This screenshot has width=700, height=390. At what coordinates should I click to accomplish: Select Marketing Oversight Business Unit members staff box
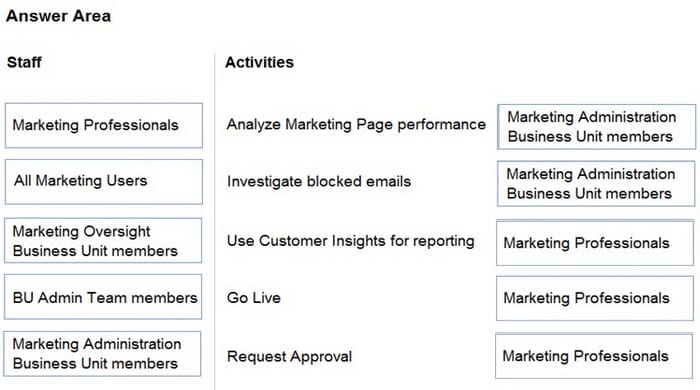point(103,241)
